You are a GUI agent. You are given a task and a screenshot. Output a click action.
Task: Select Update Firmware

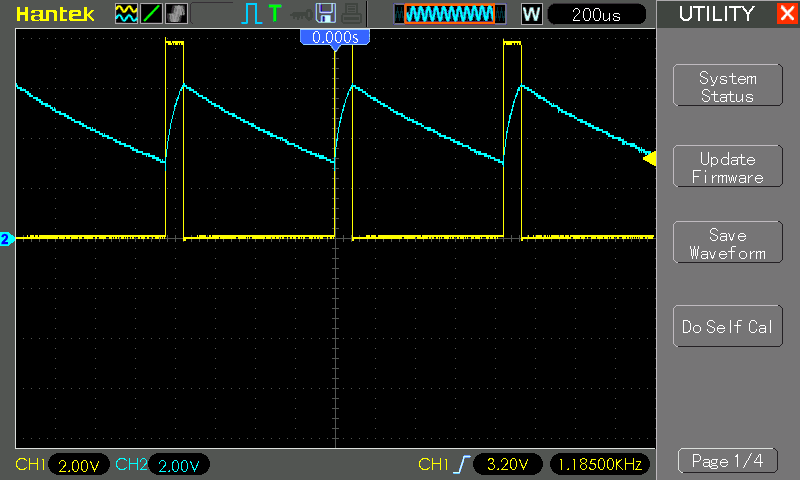pyautogui.click(x=728, y=166)
